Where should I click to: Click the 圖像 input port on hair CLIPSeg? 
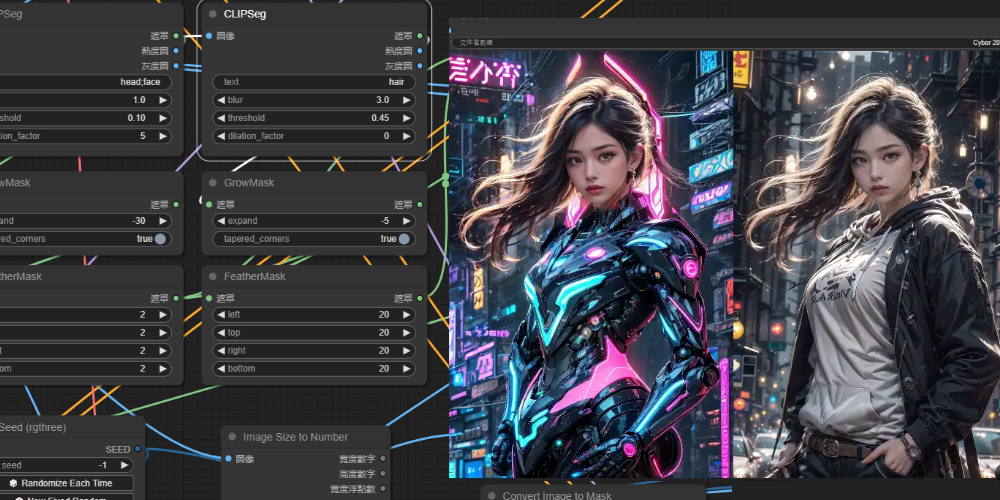click(209, 36)
